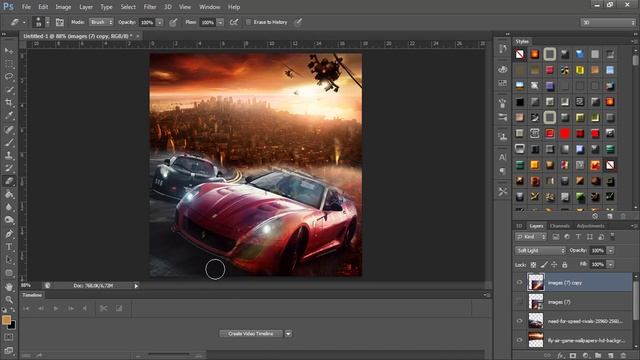Open the Flow dropdown arrow
This screenshot has height=360, width=640.
click(x=220, y=22)
